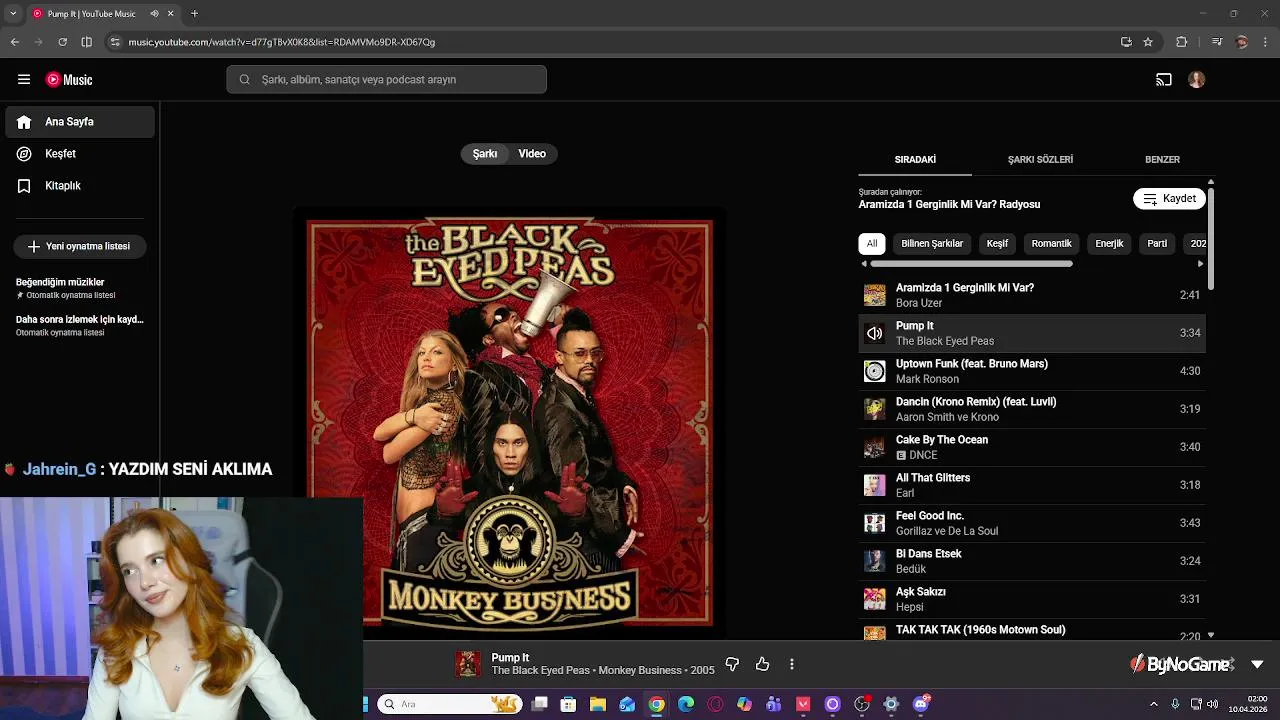Play Dancin (Krono Remix) from queue

click(1032, 409)
